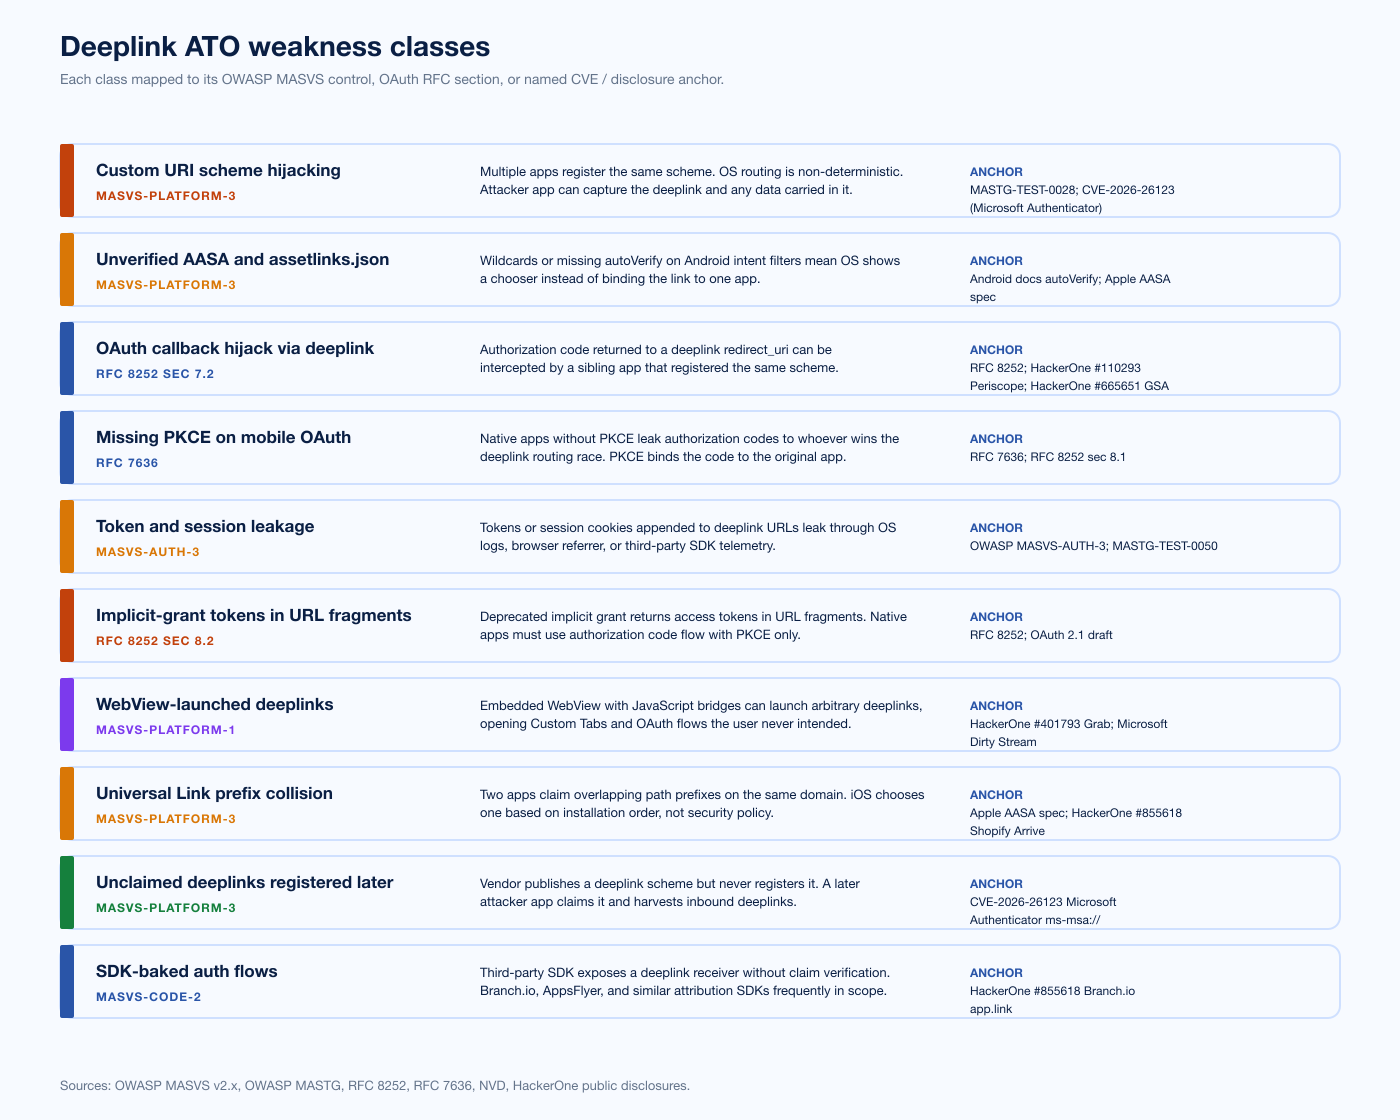The height and width of the screenshot is (1120, 1400).
Task: Click anchor 'RFC 7636; RFC 8252 sec 8.1'
Action: tap(1048, 457)
